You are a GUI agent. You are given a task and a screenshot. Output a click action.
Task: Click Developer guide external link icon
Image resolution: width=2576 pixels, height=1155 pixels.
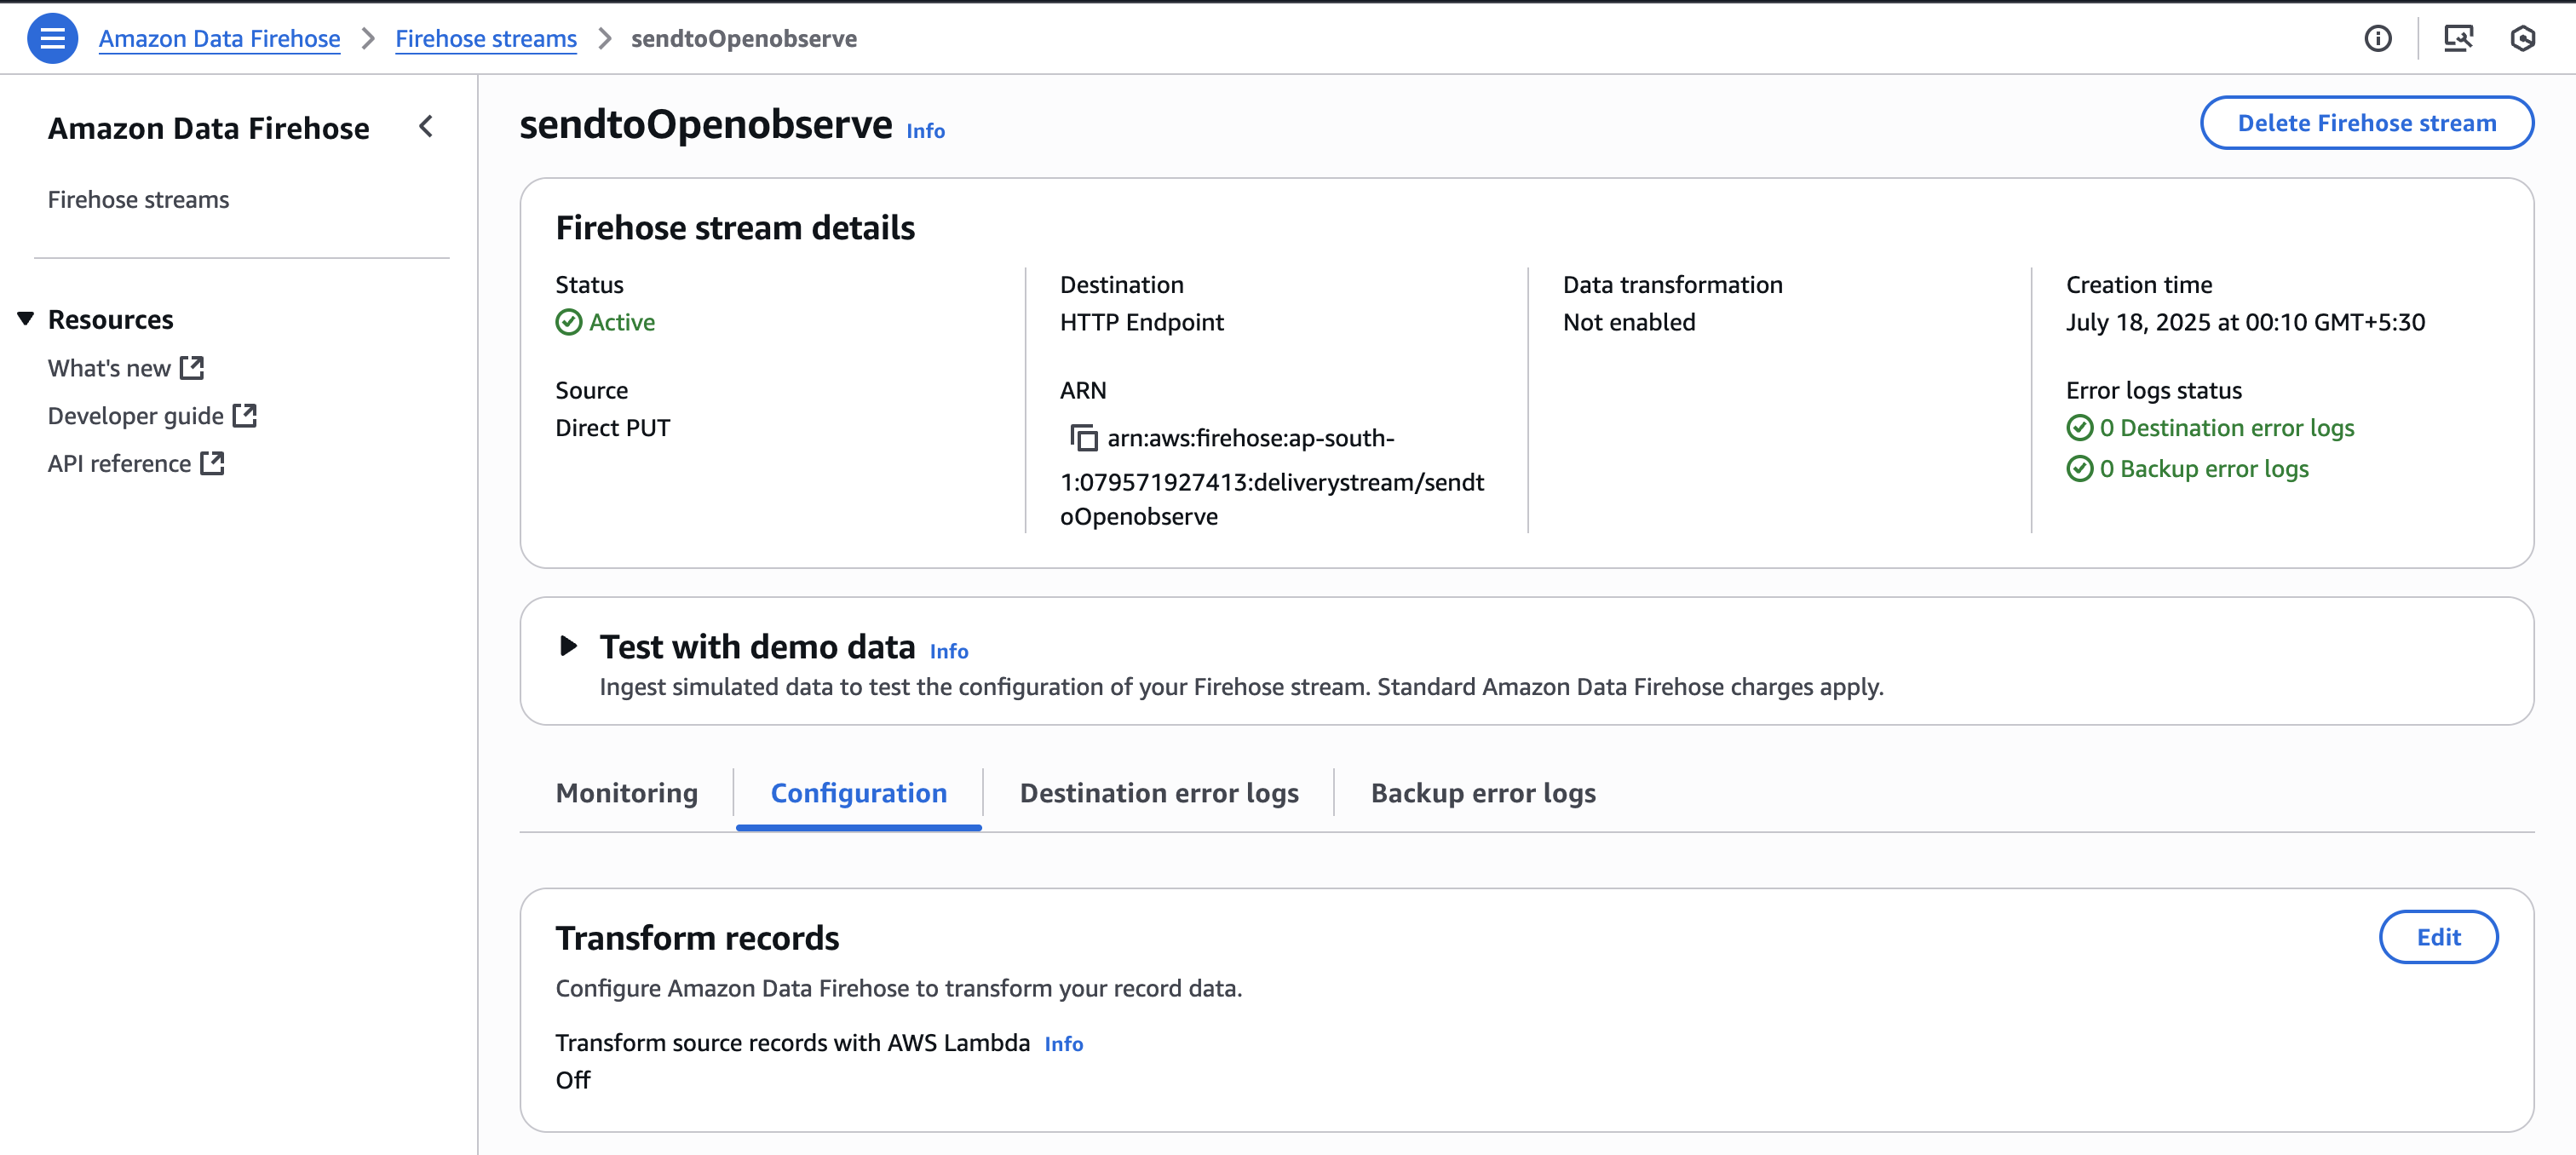click(245, 415)
